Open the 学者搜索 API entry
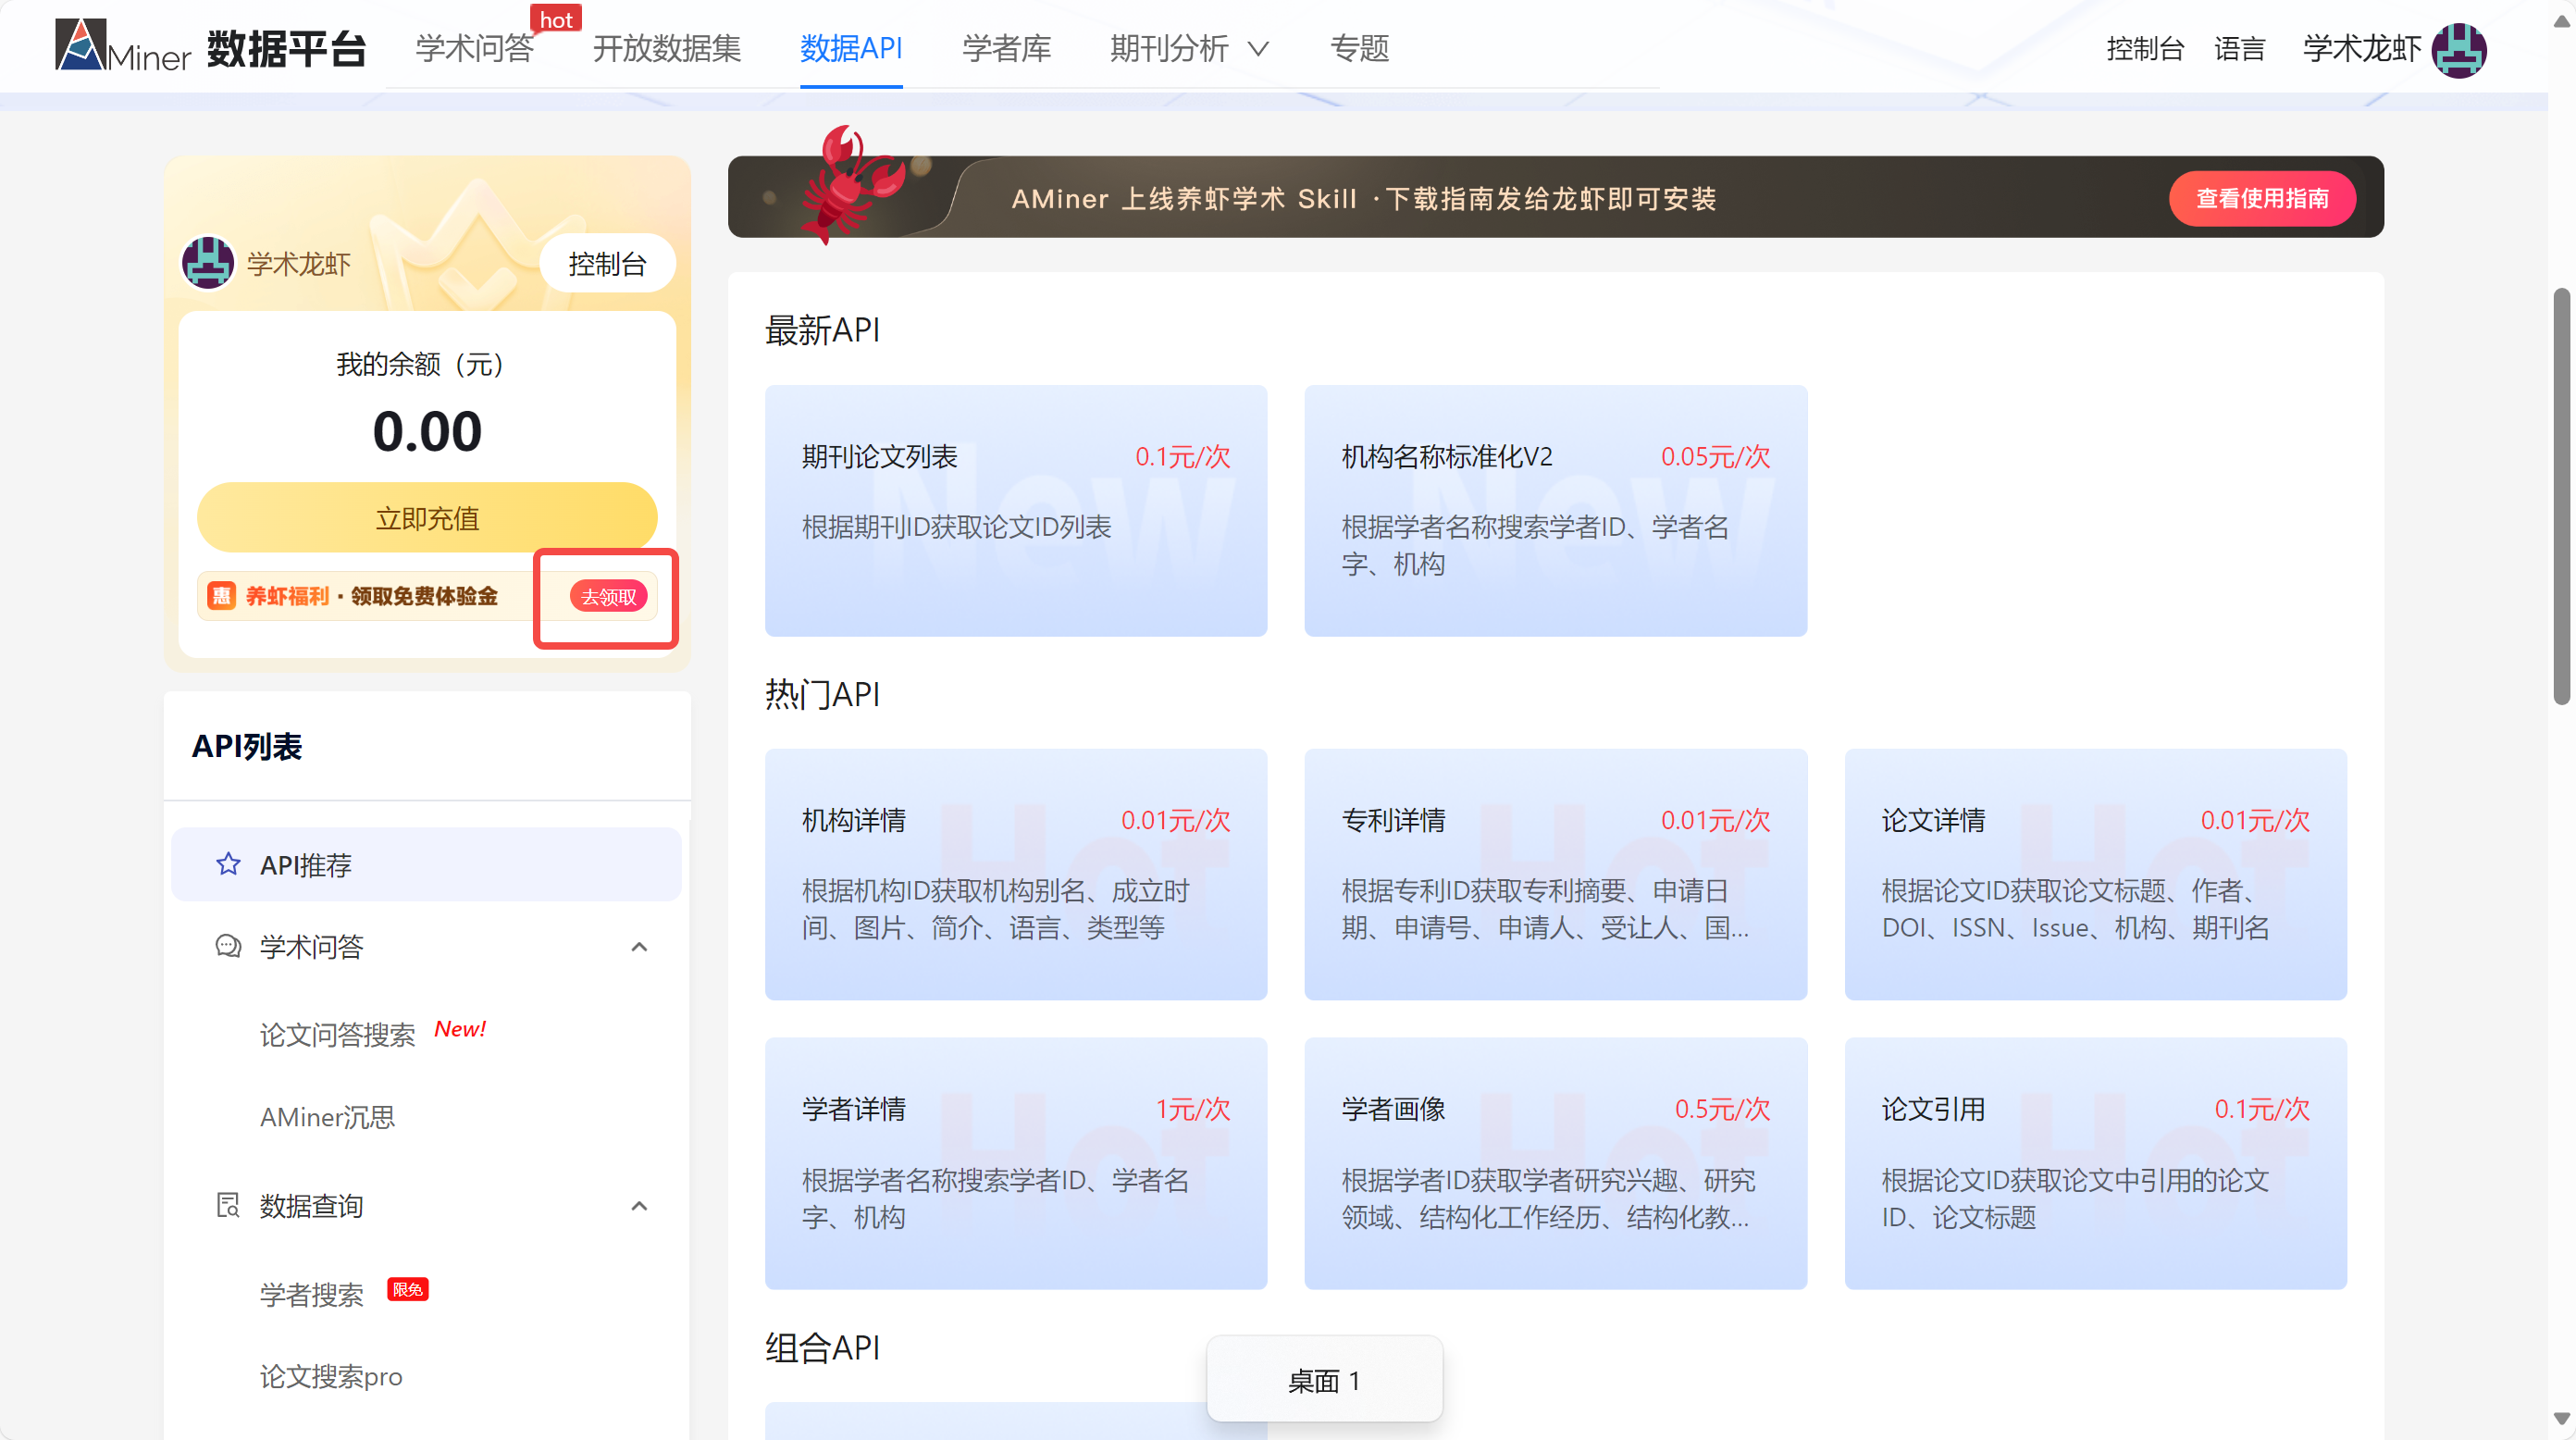This screenshot has height=1440, width=2576. tap(311, 1294)
